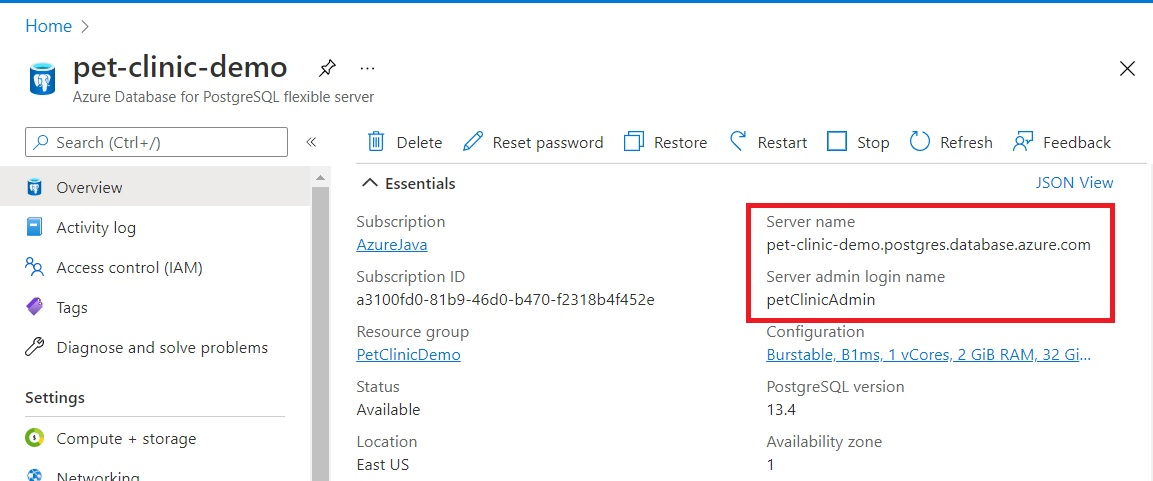The height and width of the screenshot is (481, 1153).
Task: Click the sidebar search field
Action: [156, 142]
